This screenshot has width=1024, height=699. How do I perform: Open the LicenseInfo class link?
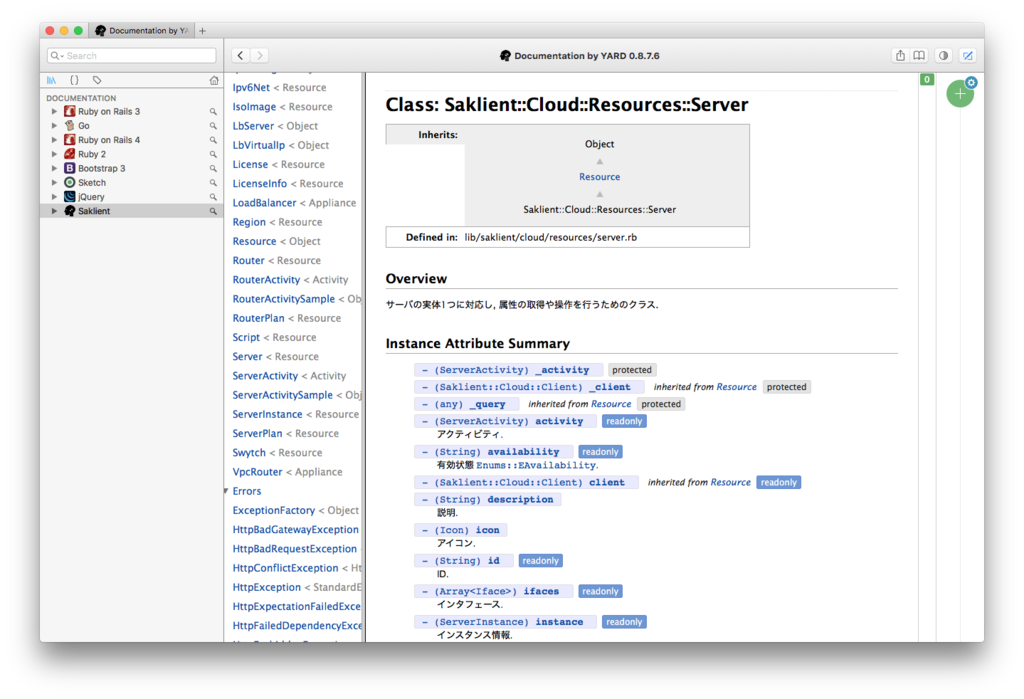pos(259,184)
